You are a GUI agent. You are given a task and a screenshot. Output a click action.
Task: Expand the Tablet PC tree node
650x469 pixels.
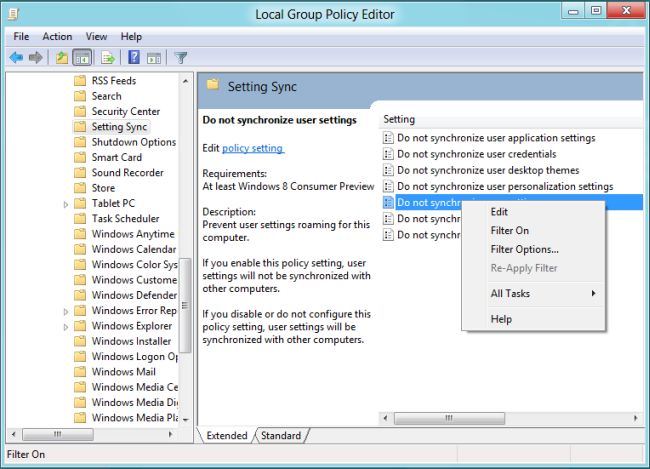[x=66, y=204]
